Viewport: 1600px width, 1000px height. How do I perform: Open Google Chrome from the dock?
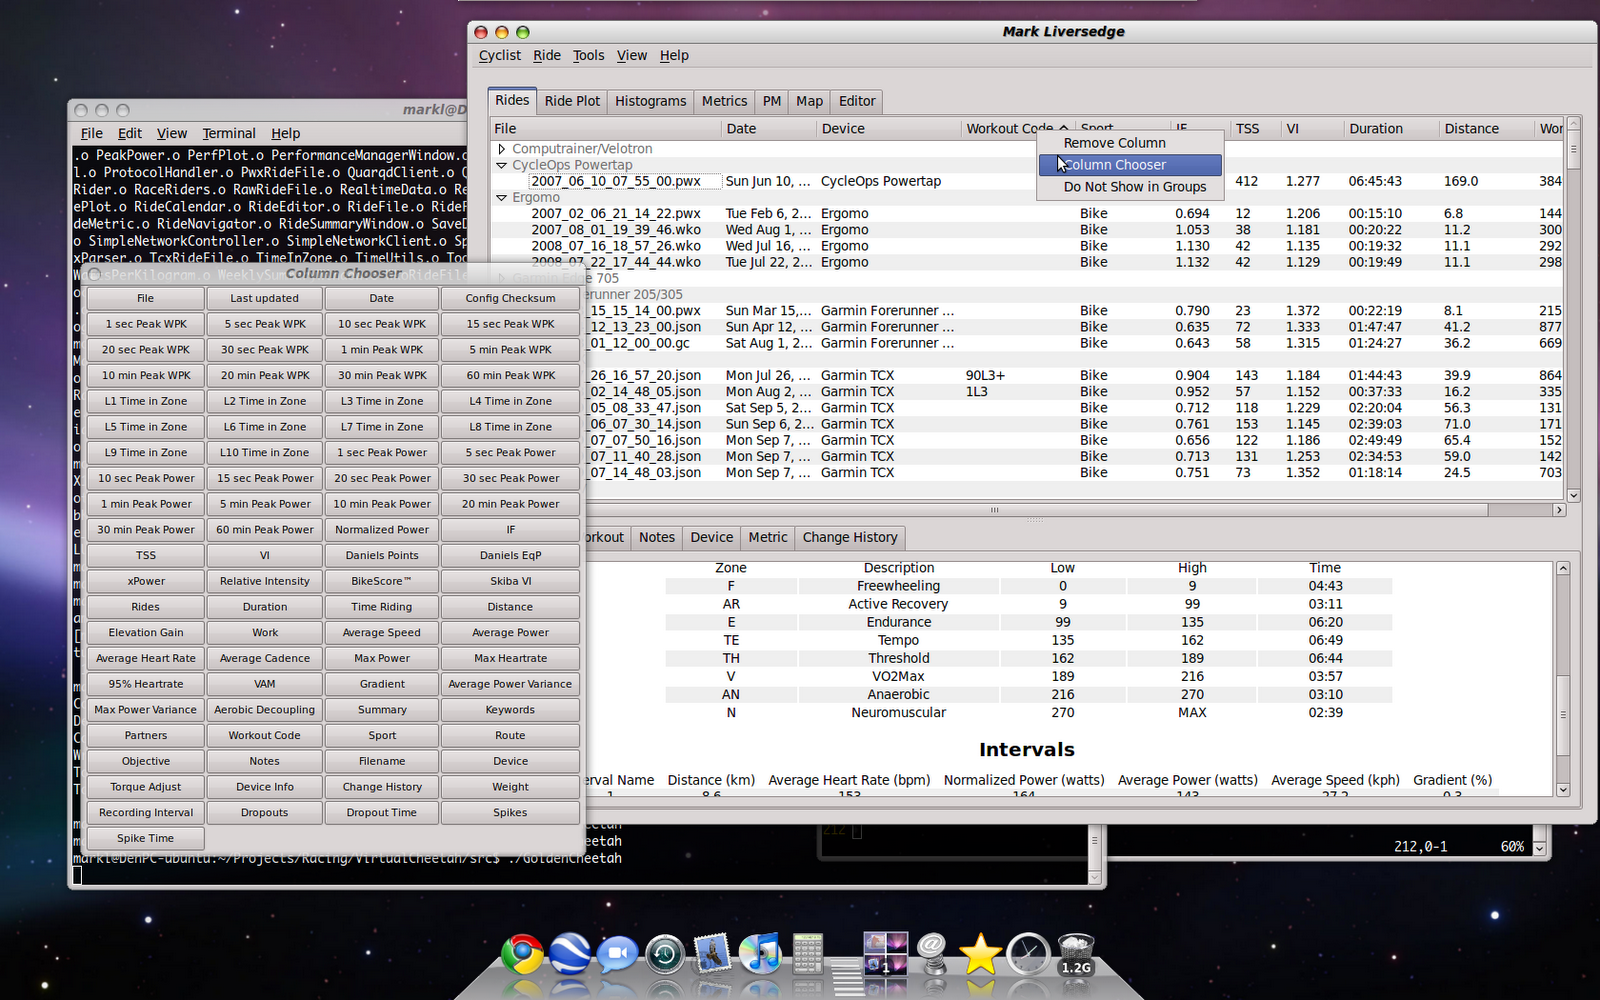click(x=522, y=954)
